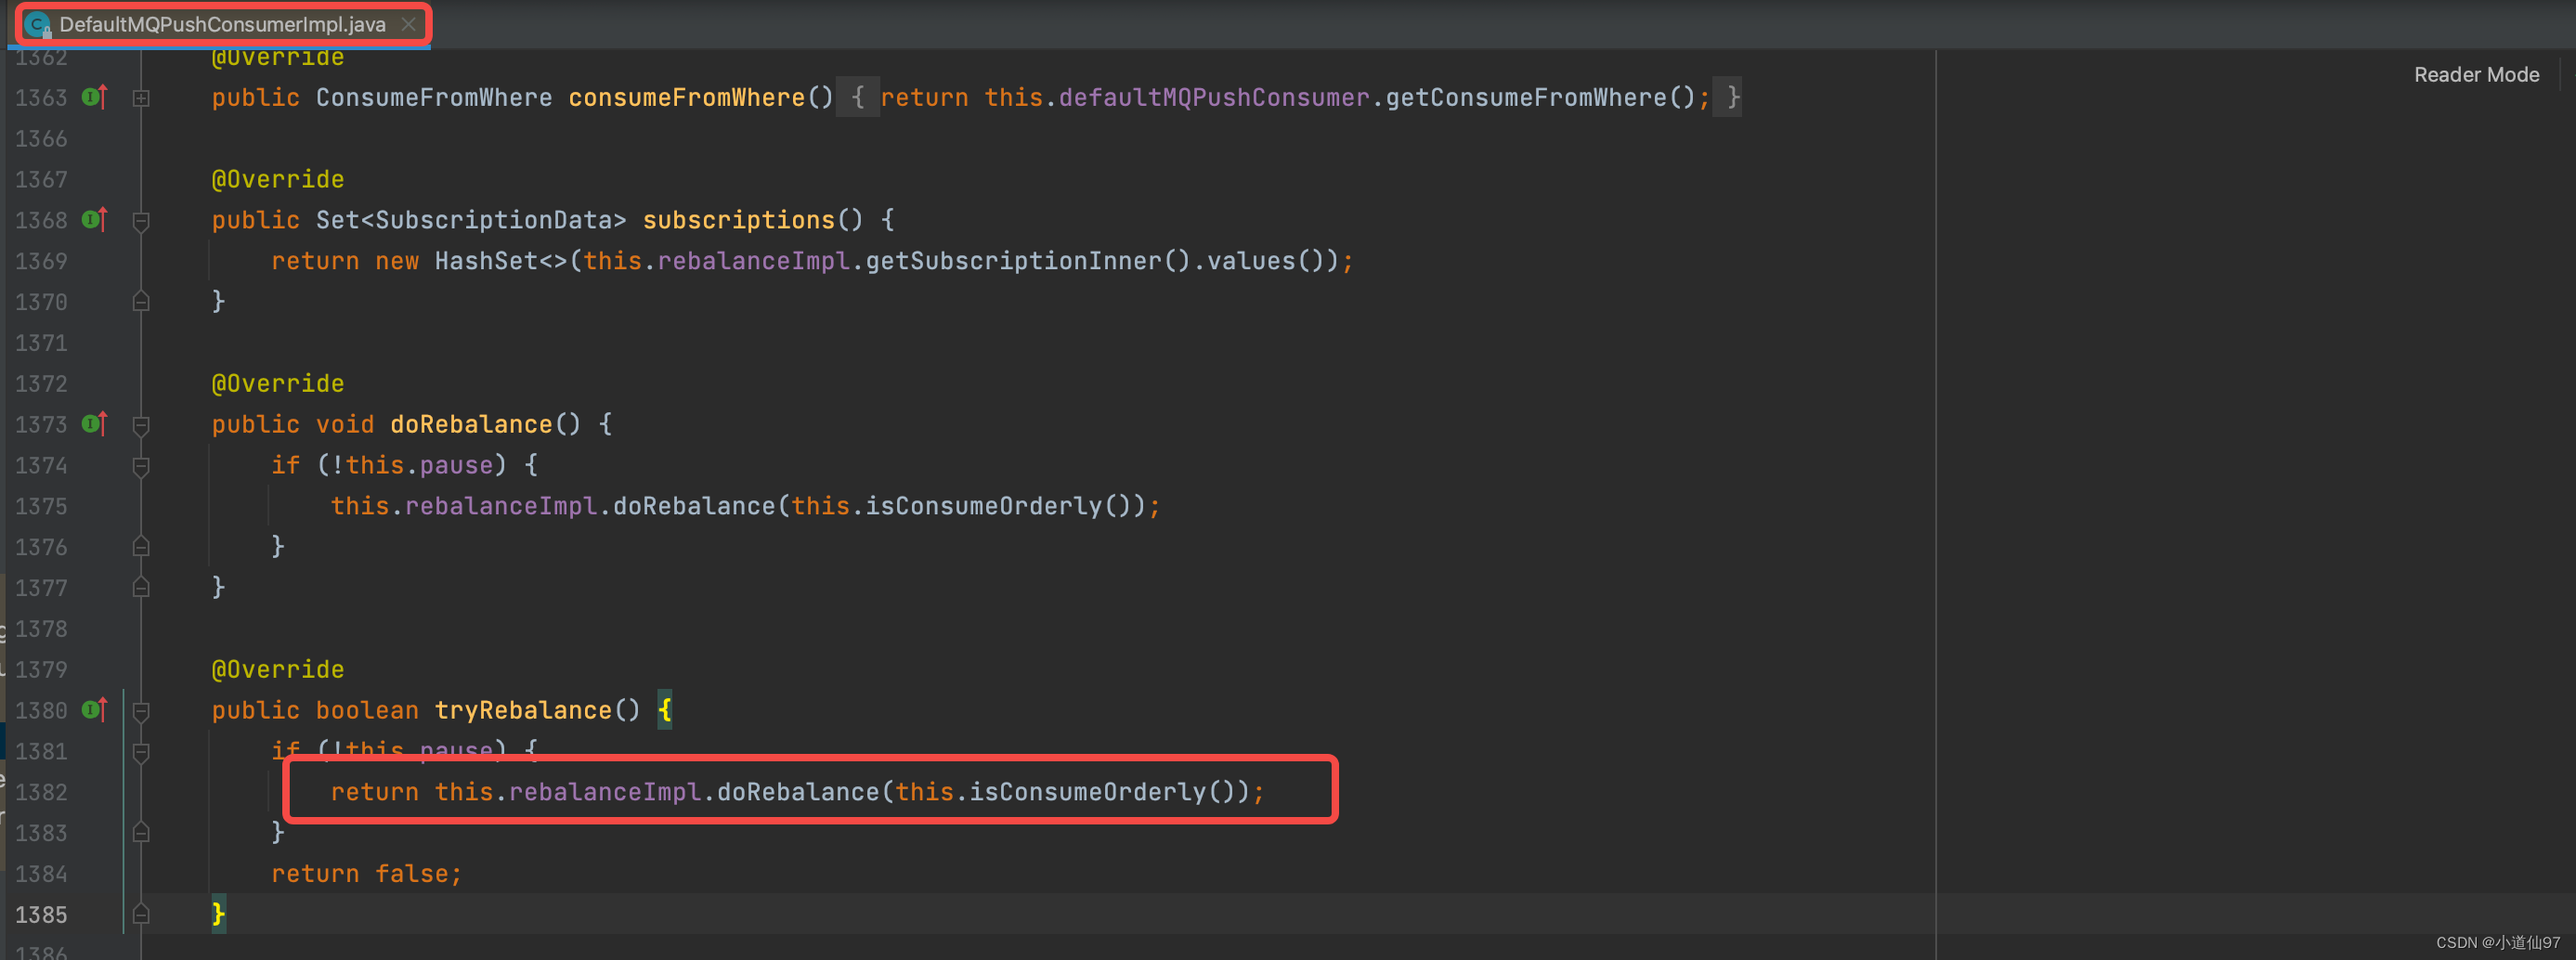The image size is (2576, 960).
Task: Click the consumeFromWhere method name
Action: tap(686, 98)
